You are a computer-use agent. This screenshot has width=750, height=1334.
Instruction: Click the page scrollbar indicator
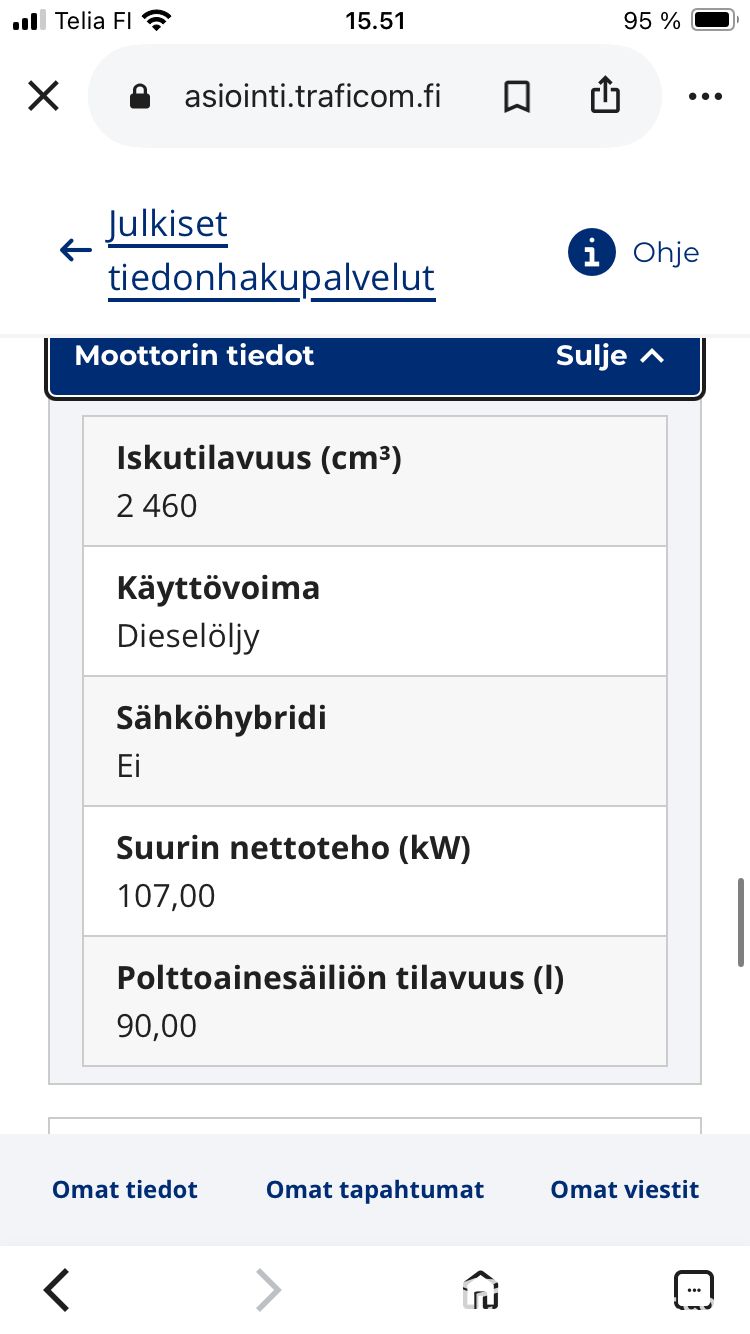tap(741, 921)
